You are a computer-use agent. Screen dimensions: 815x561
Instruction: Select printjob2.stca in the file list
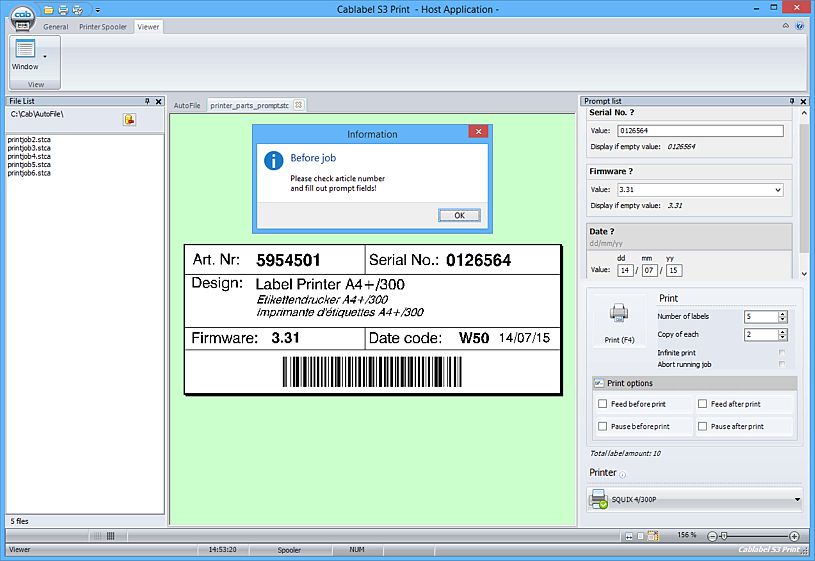[x=29, y=139]
